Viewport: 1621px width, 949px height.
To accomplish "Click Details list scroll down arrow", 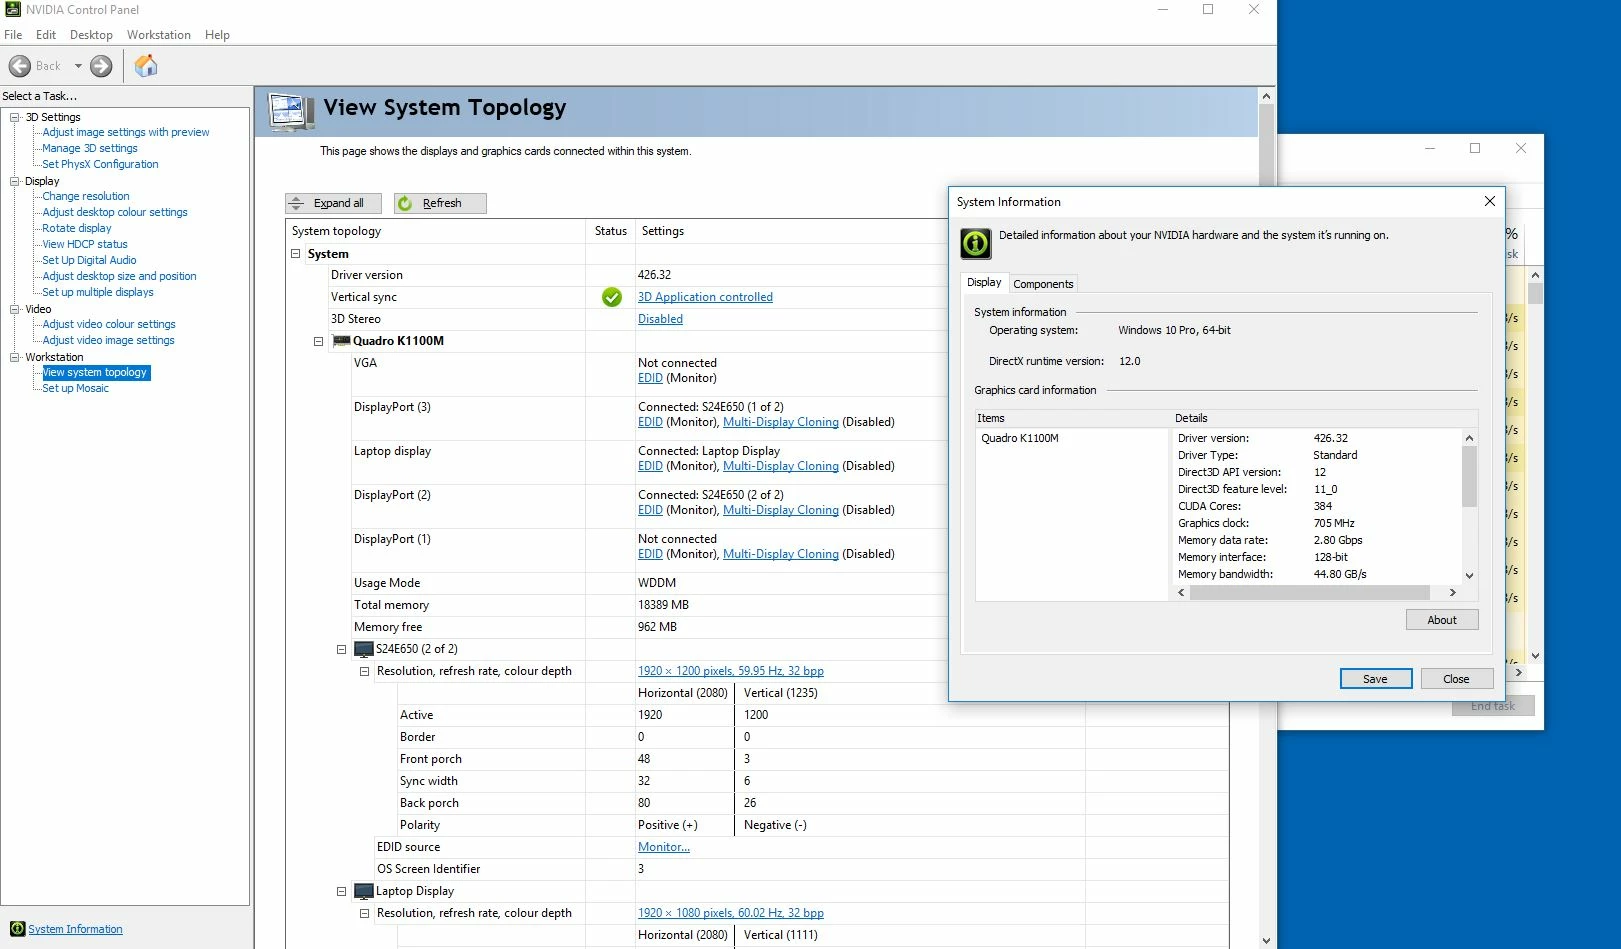I will pos(1469,575).
